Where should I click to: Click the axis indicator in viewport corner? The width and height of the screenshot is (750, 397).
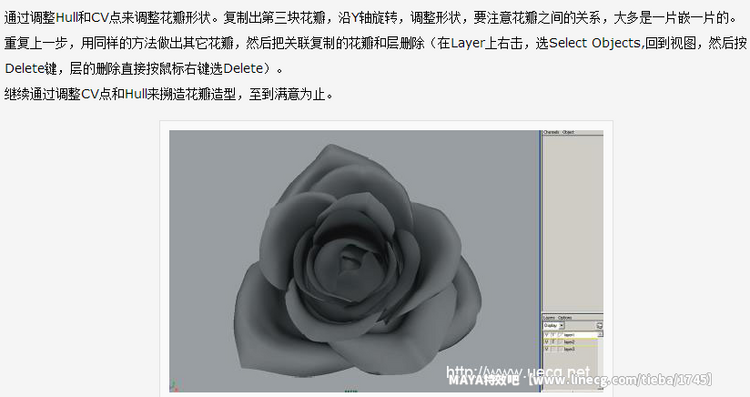[175, 386]
